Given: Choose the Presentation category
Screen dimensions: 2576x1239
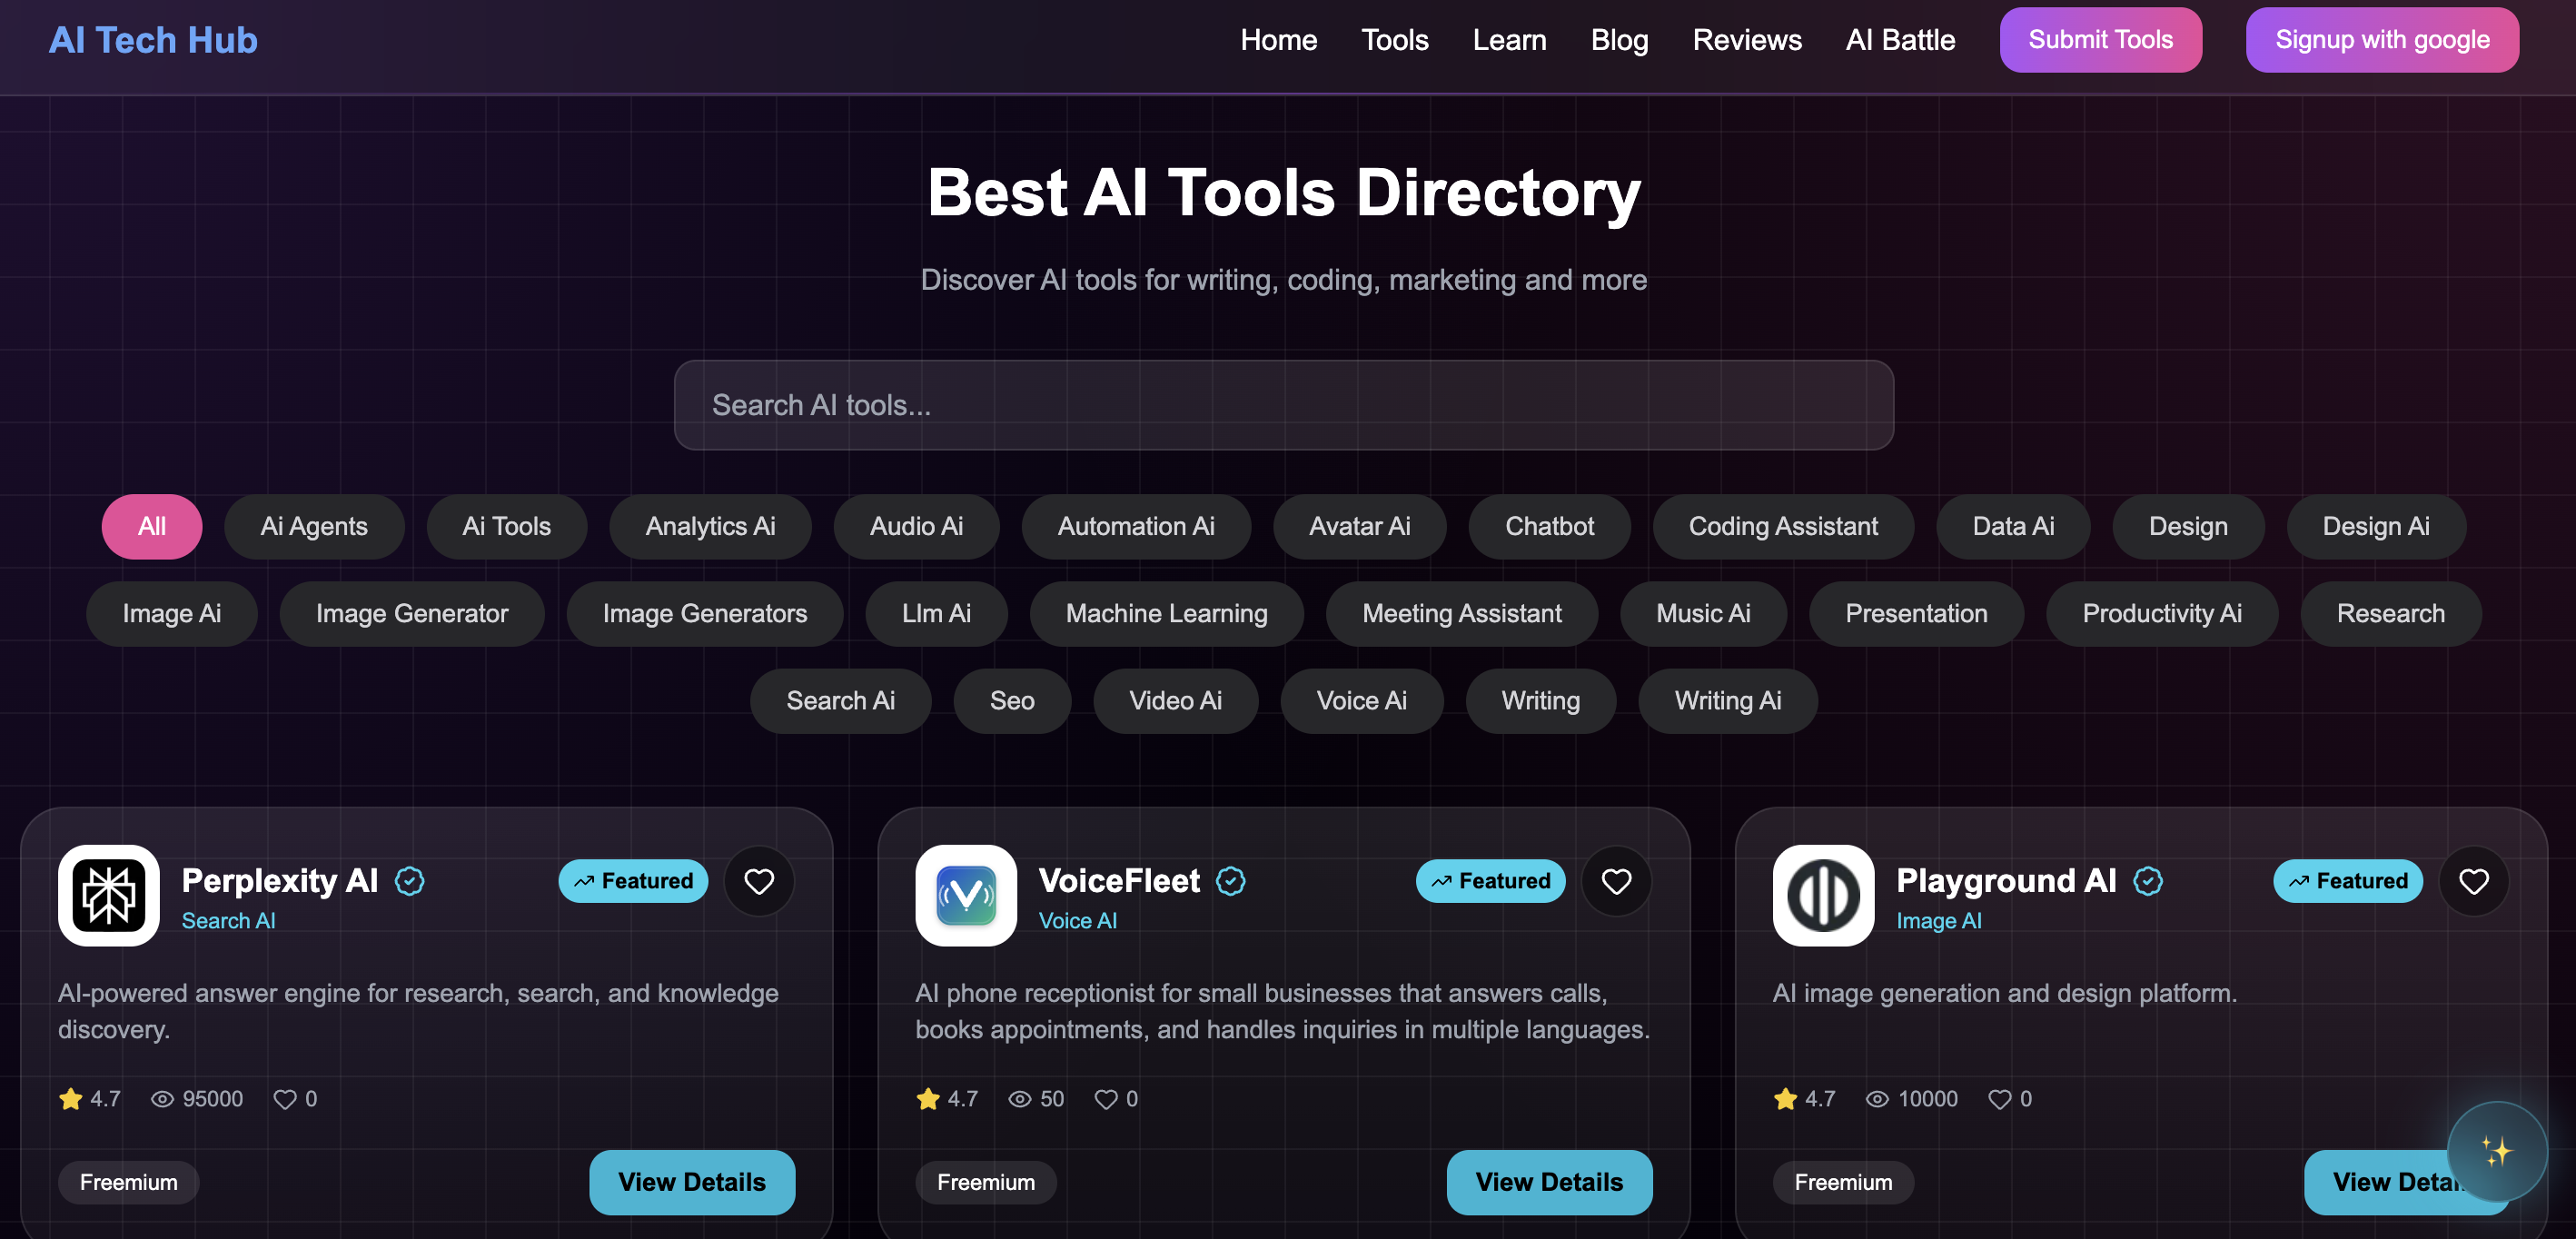Looking at the screenshot, I should point(1916,613).
